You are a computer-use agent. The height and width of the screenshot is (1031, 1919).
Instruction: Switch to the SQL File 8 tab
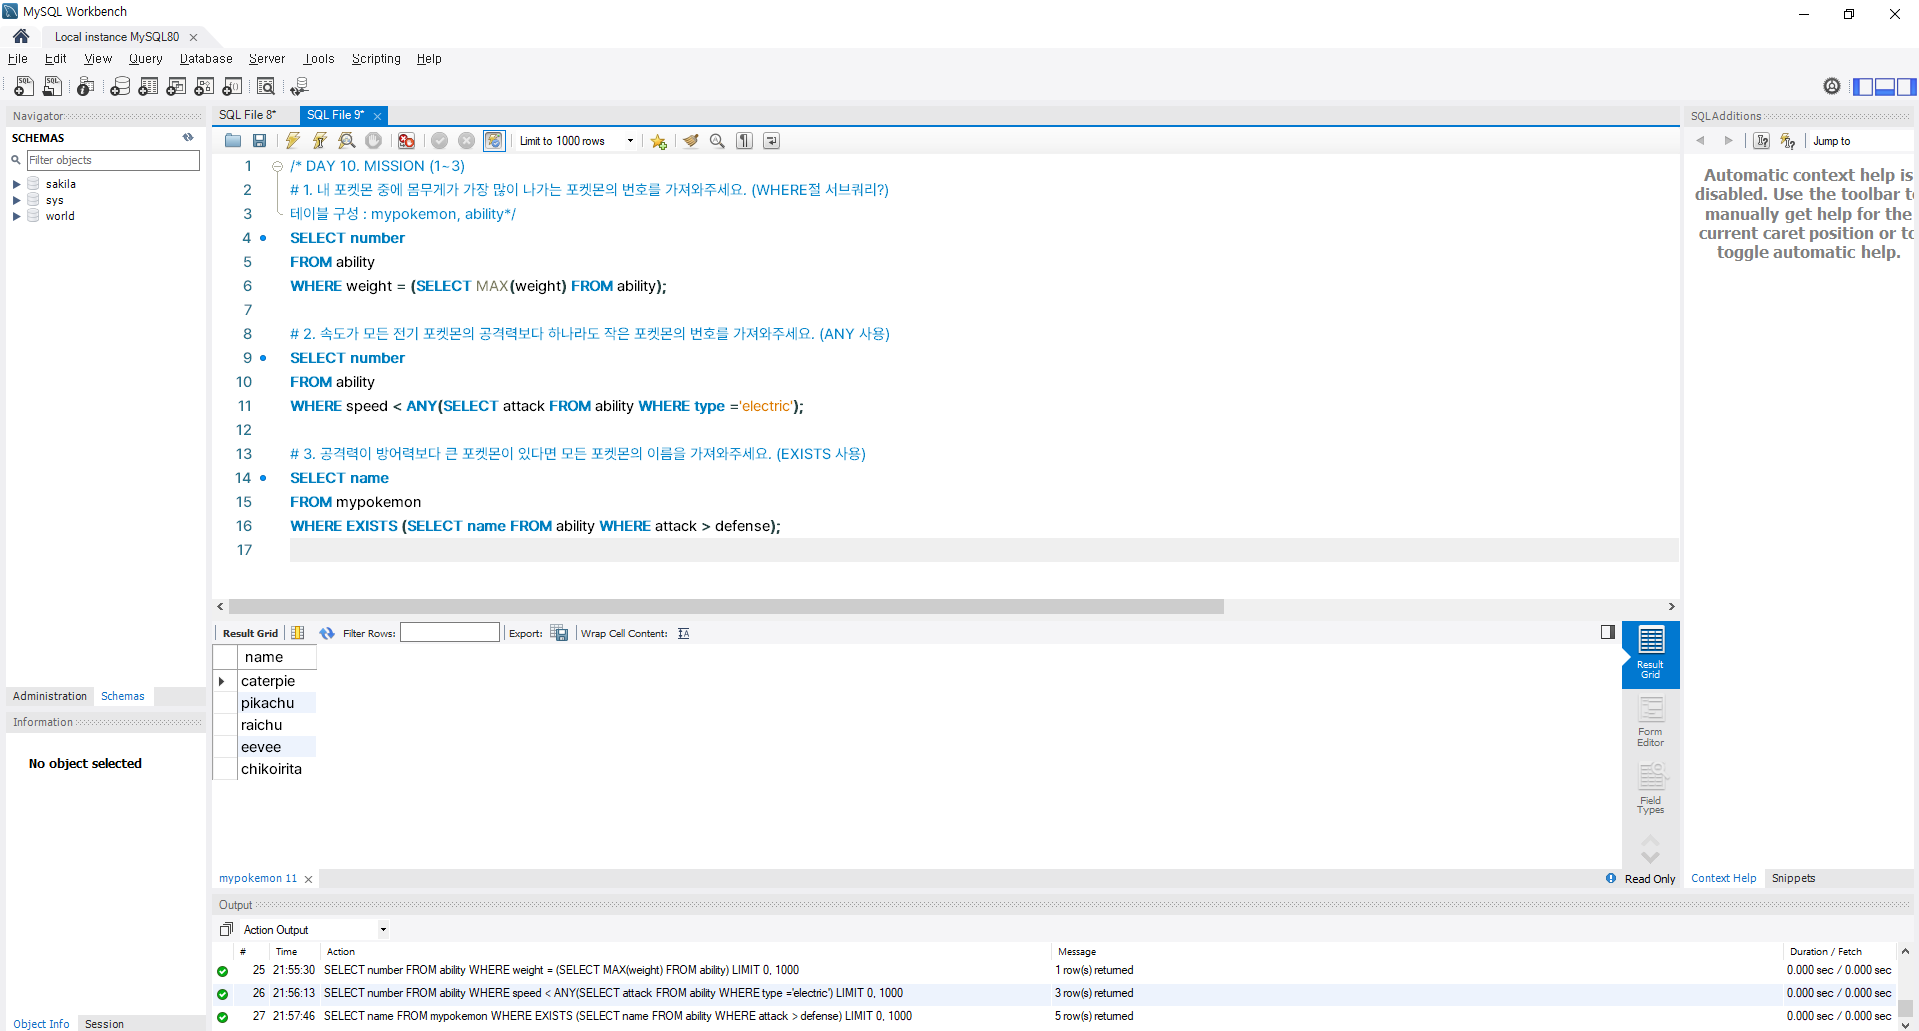[248, 115]
